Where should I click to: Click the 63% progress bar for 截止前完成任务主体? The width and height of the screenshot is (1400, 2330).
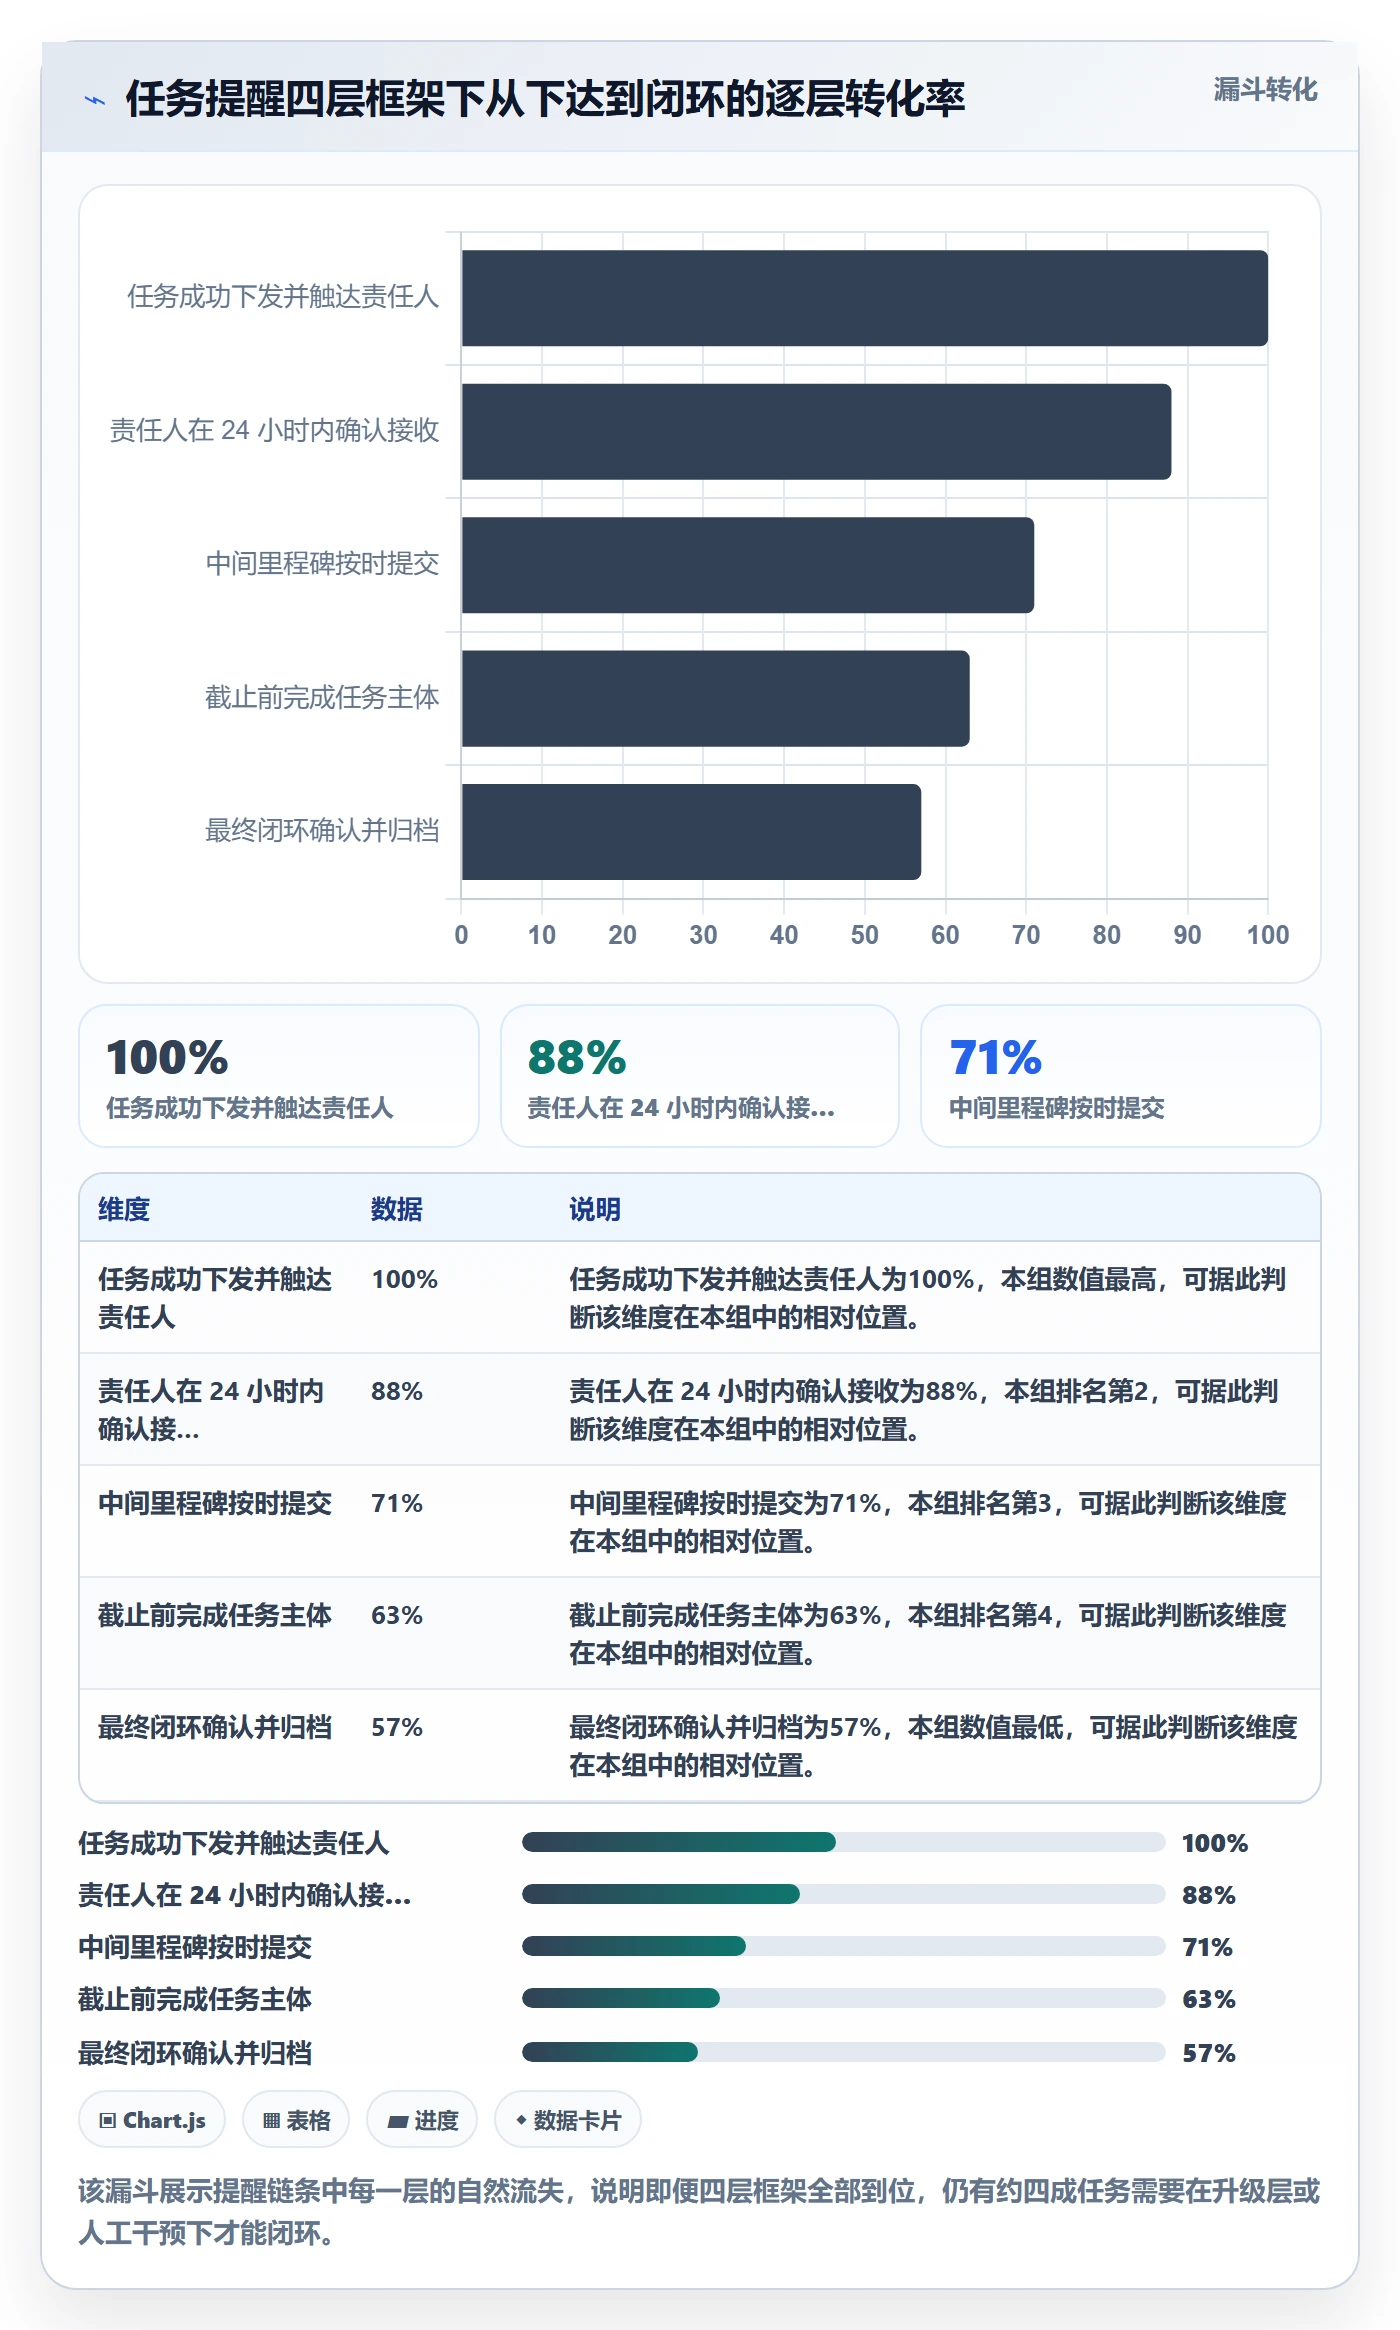coord(844,1998)
